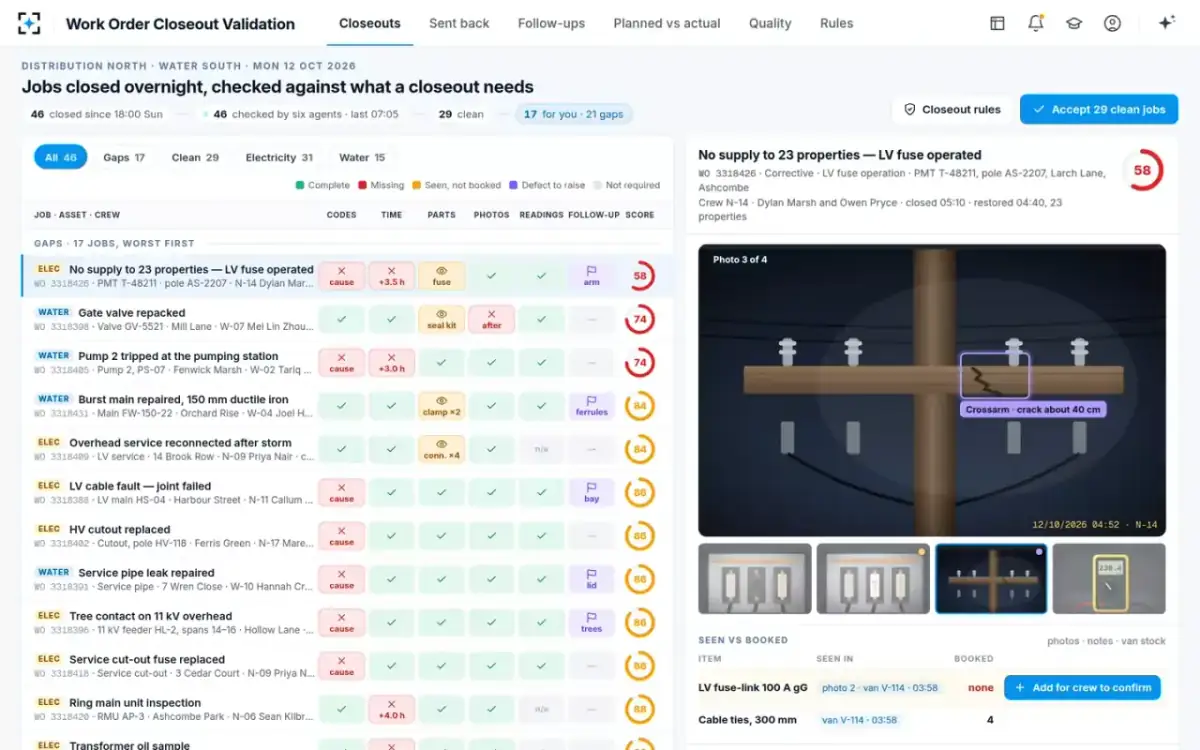The image size is (1200, 750).
Task: Select Pump 2 tripped at the pumping station row
Action: point(347,362)
